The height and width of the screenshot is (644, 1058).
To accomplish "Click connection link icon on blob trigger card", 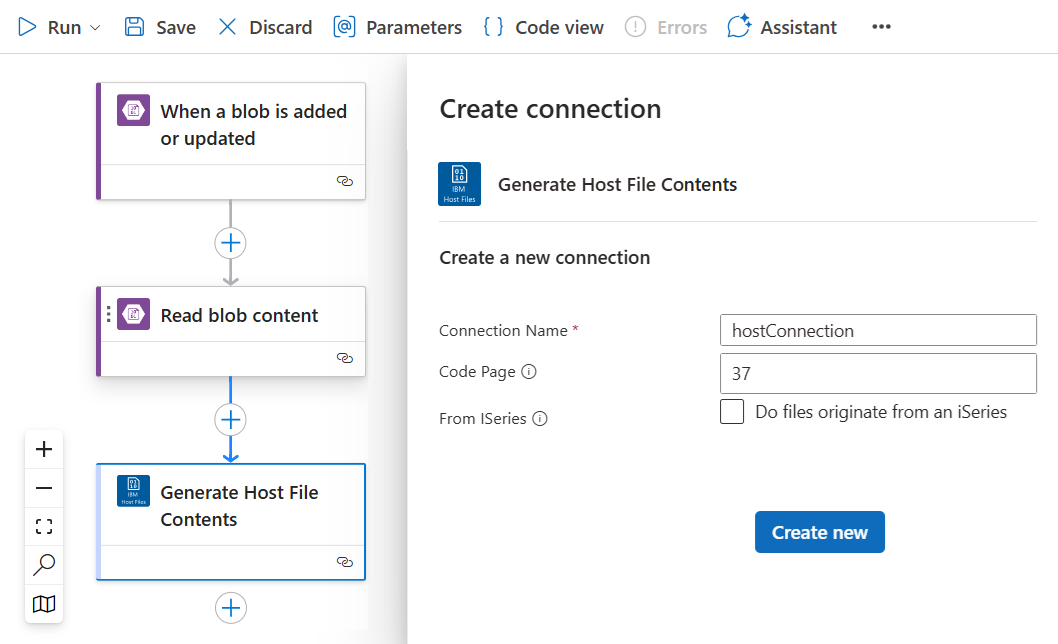I will 345,181.
